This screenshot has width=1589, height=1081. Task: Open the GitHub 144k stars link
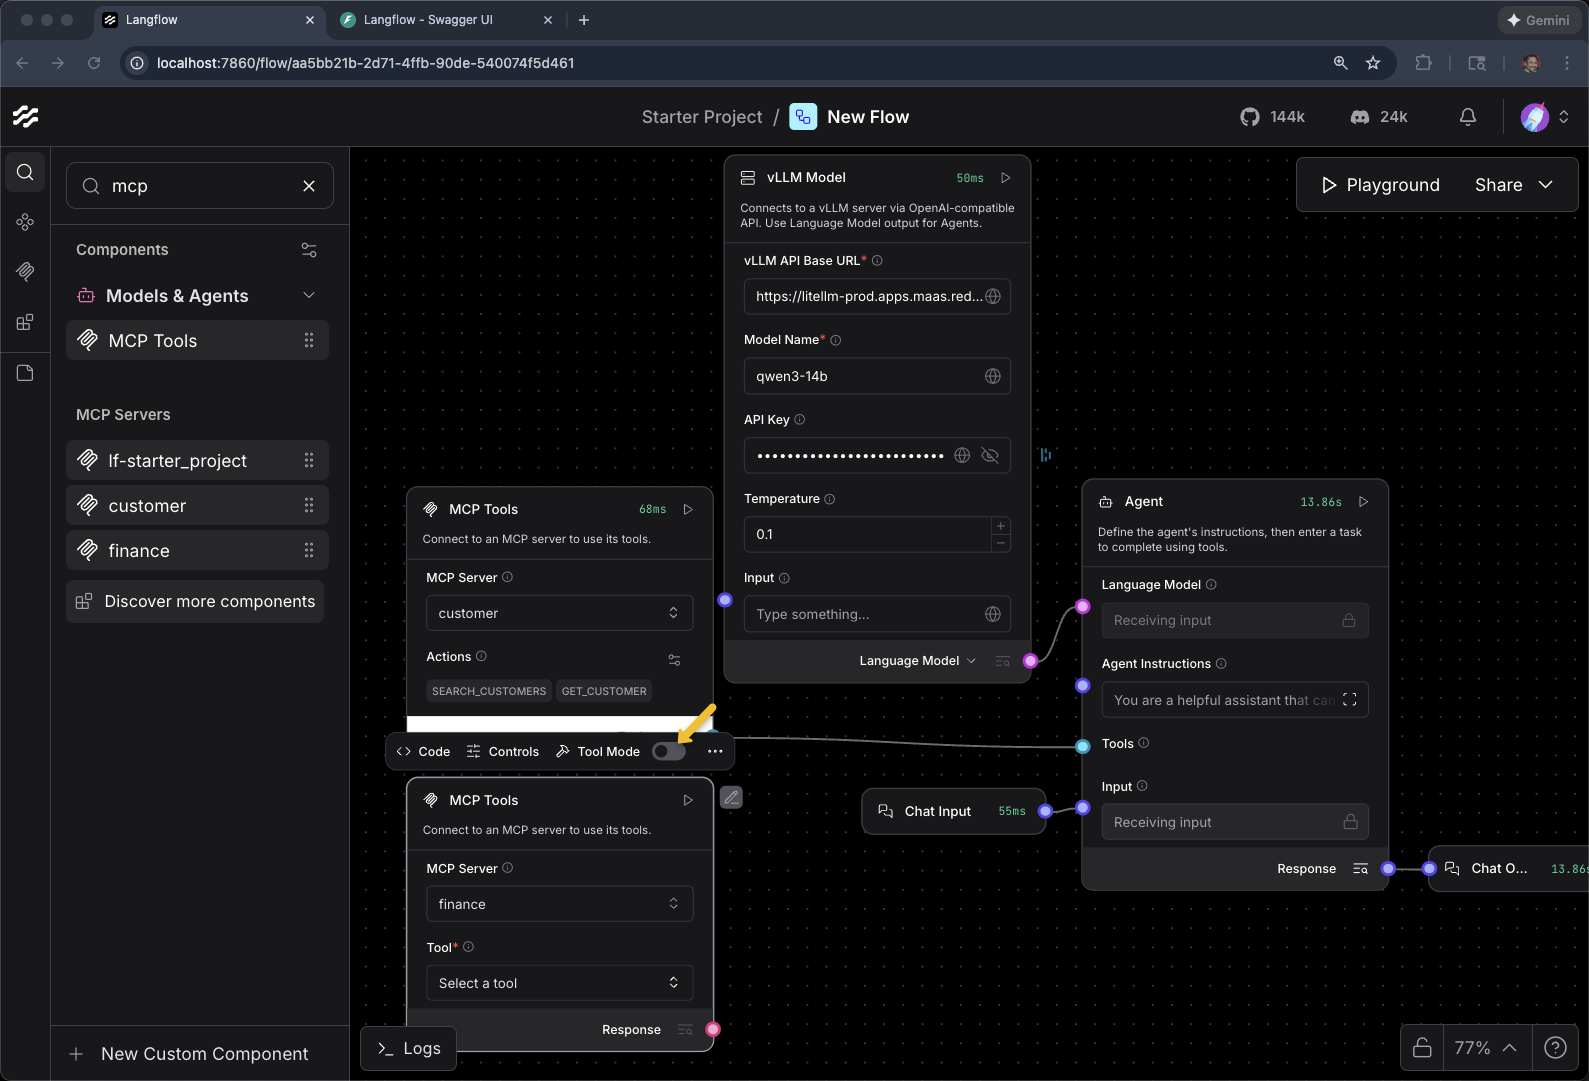[x=1273, y=117]
